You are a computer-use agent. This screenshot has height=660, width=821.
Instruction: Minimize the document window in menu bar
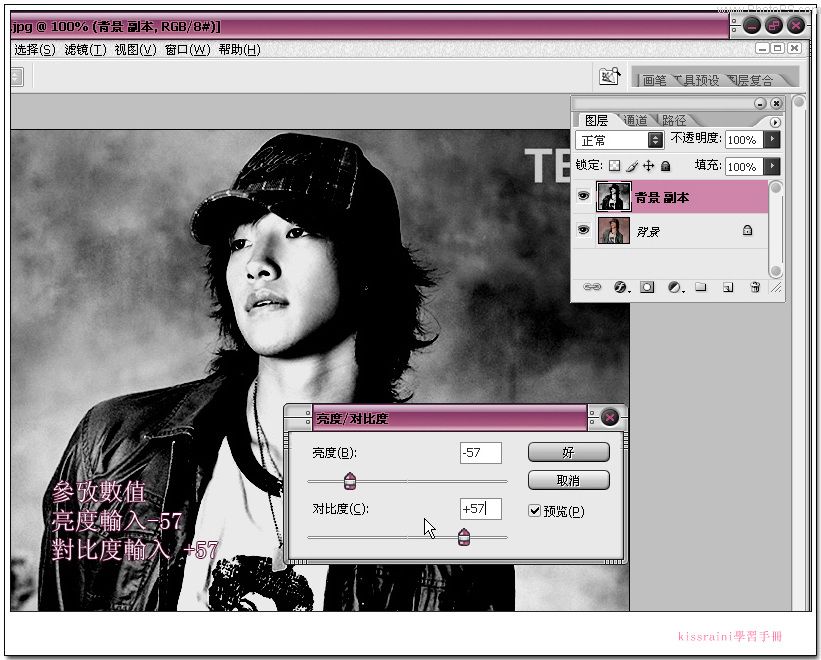click(x=762, y=49)
